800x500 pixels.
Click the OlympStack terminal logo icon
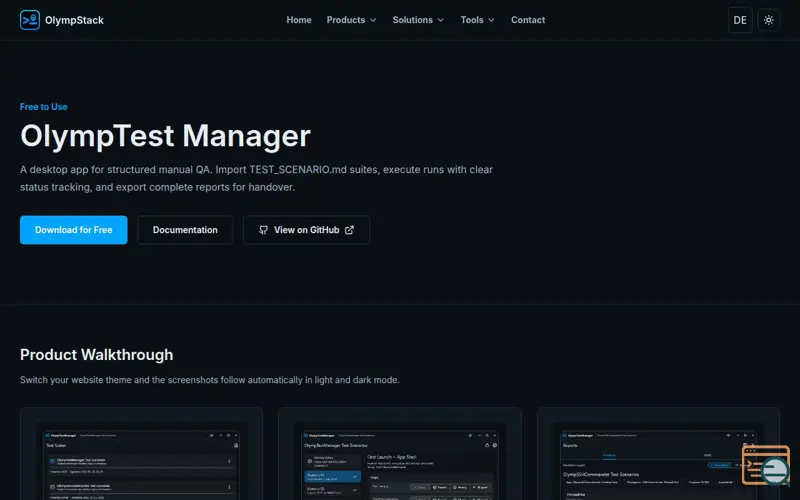tap(30, 20)
